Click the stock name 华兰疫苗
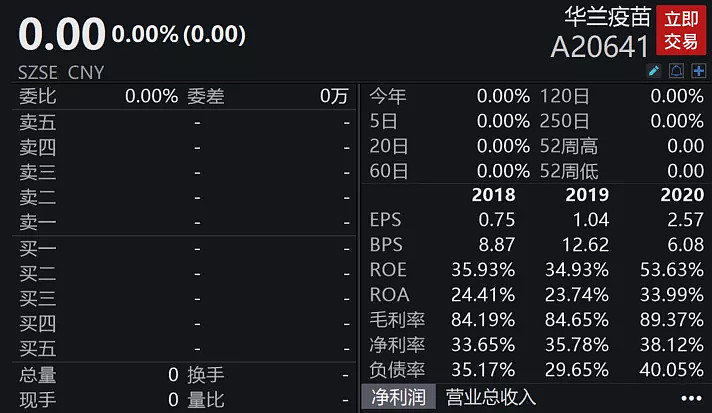This screenshot has height=413, width=712. 606,17
